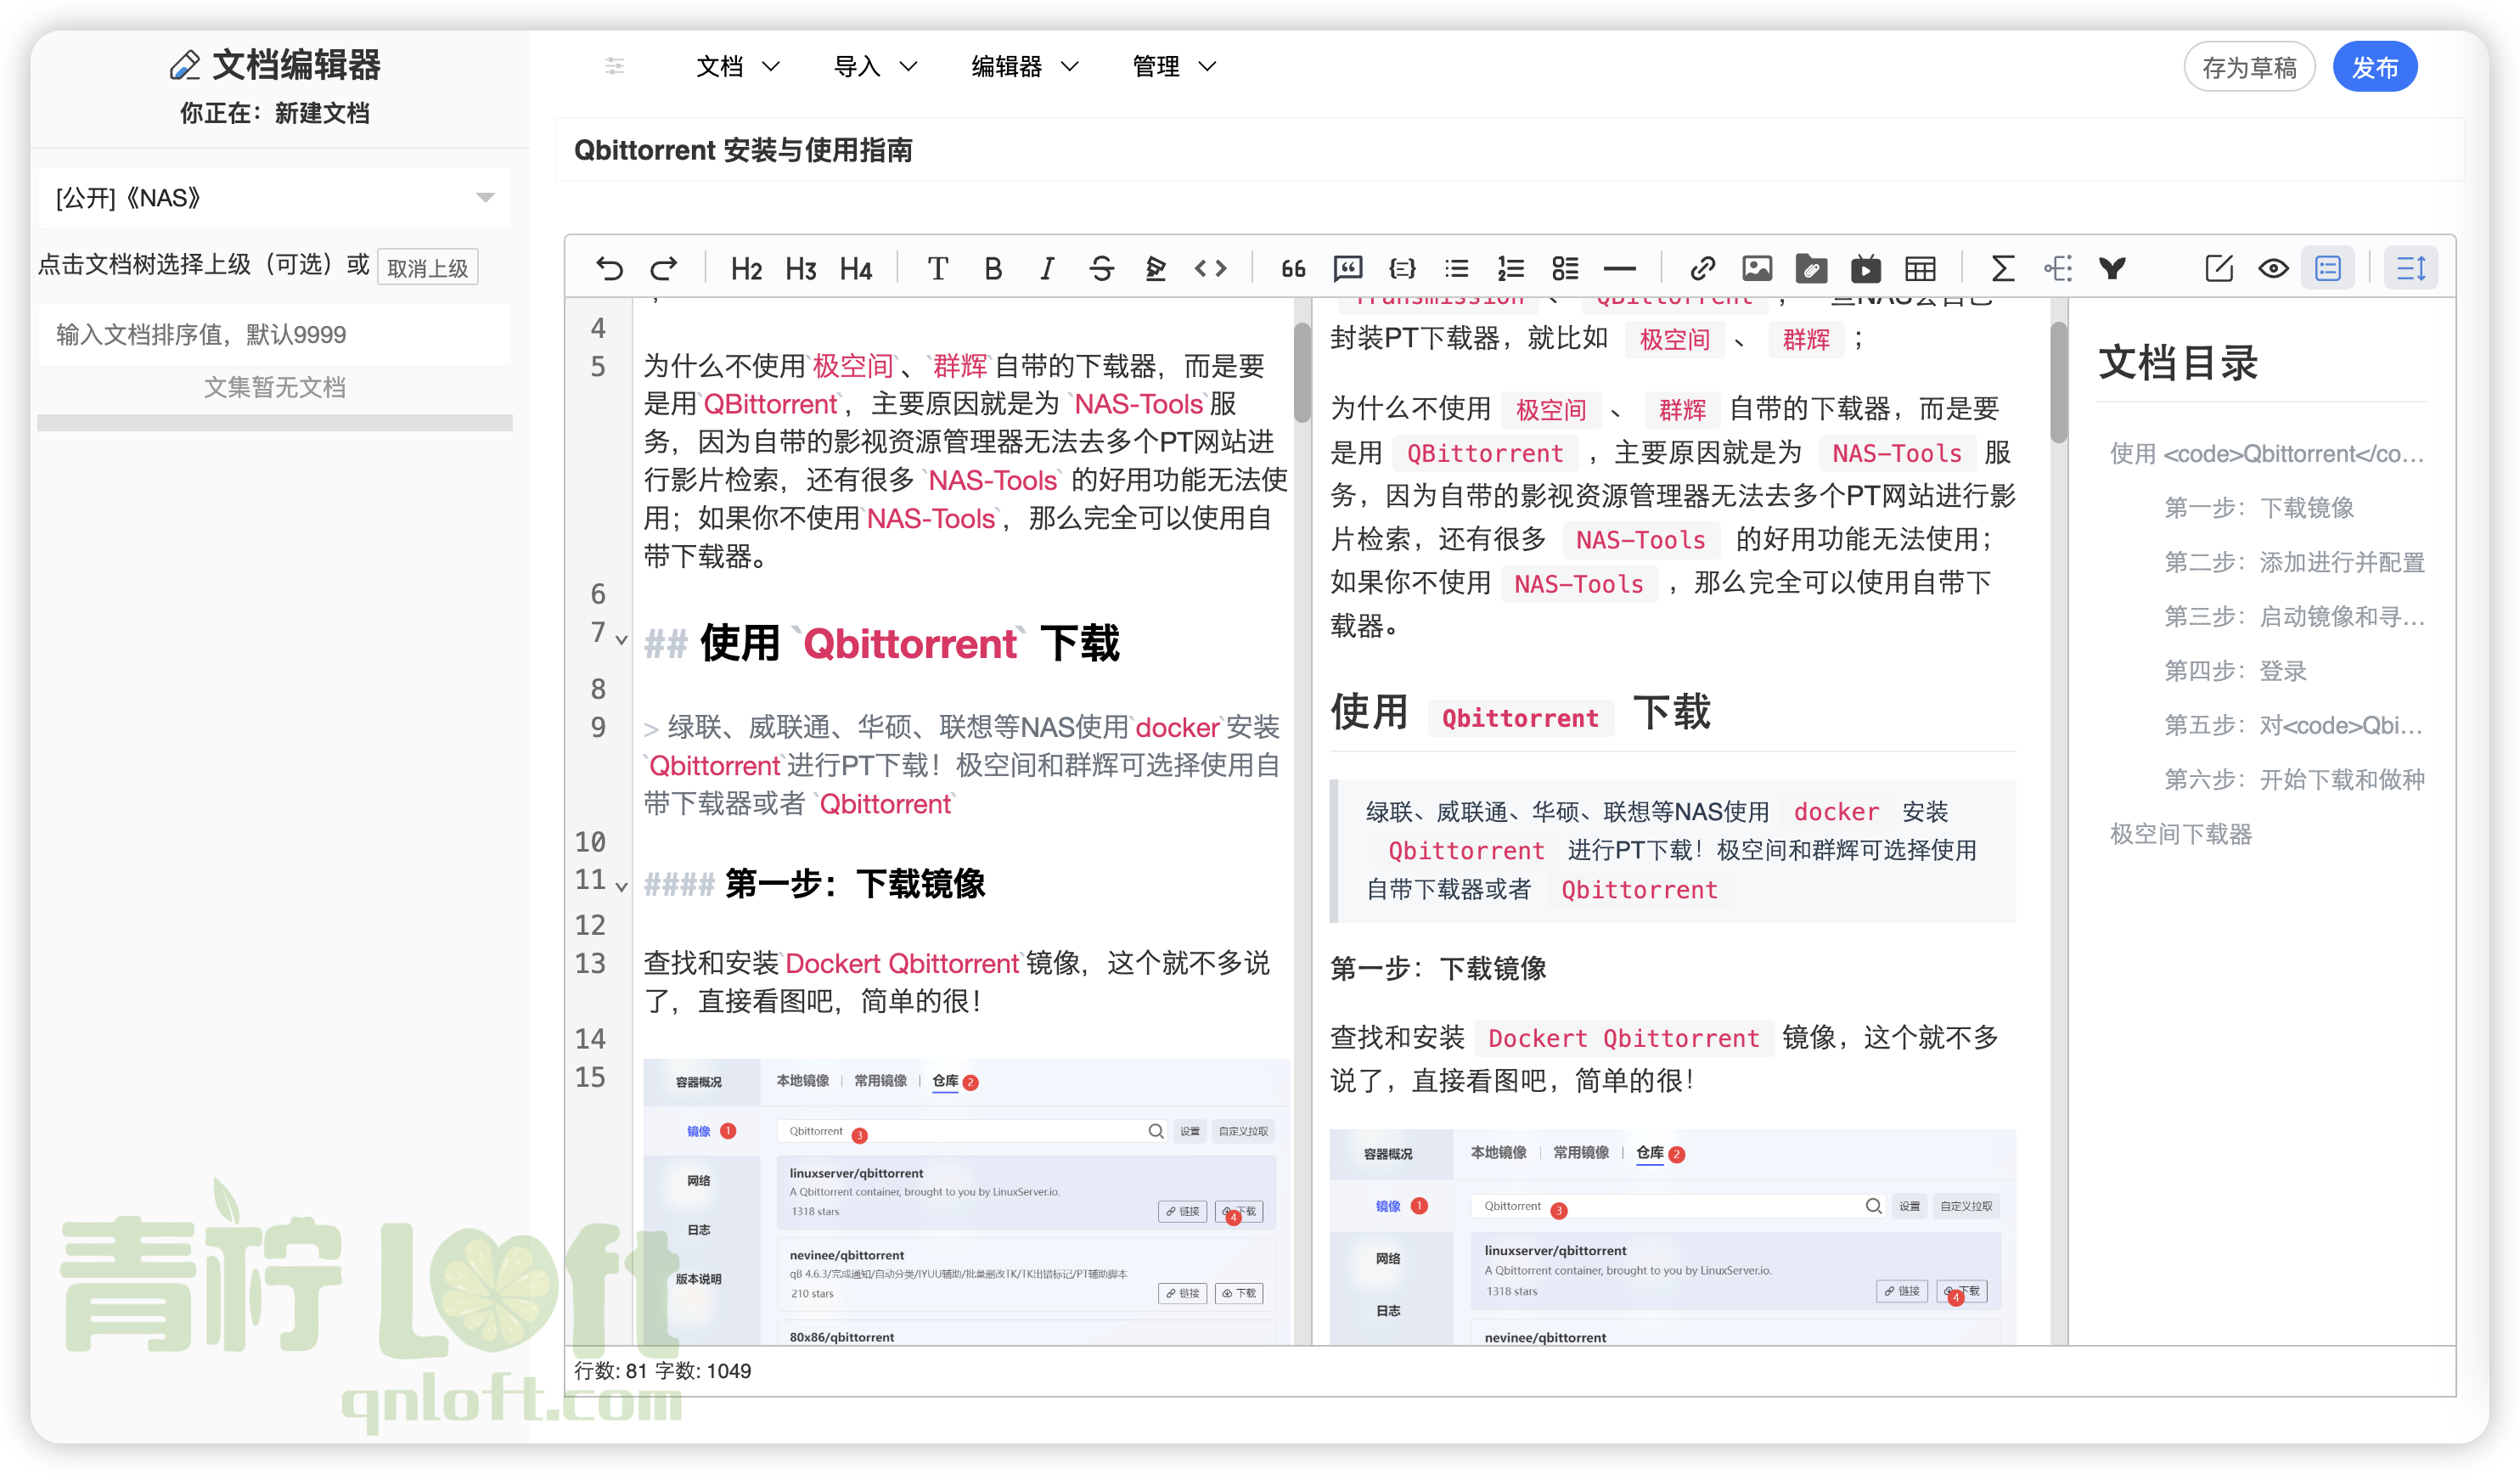The width and height of the screenshot is (2520, 1474).
Task: Go to outline item 第二步：添加进行并配置
Action: (2295, 562)
